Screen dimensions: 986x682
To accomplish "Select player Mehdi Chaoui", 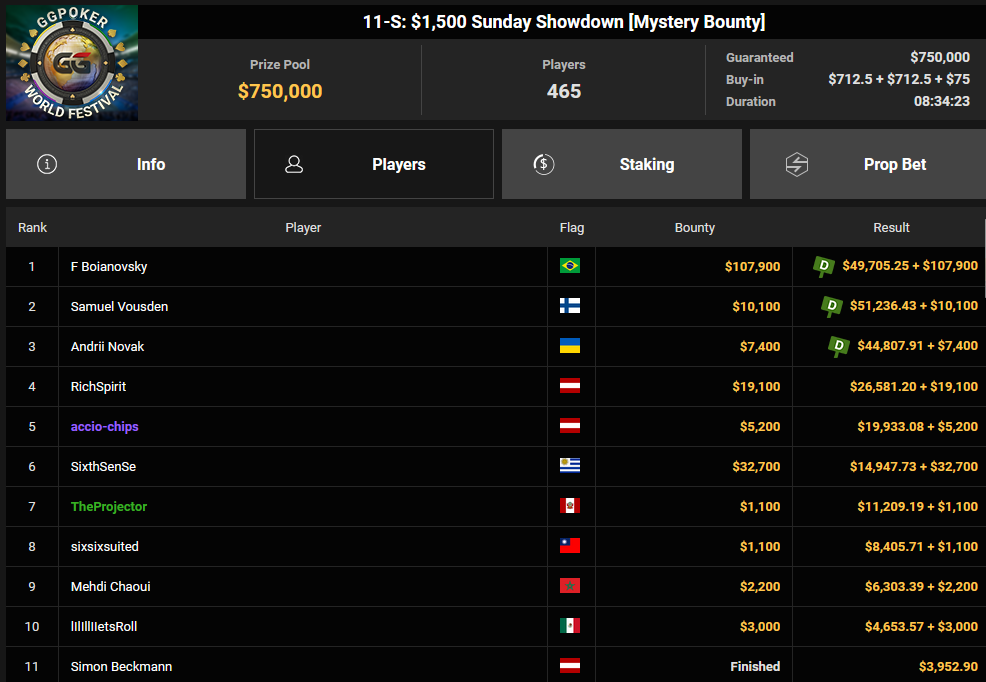I will click(x=111, y=586).
